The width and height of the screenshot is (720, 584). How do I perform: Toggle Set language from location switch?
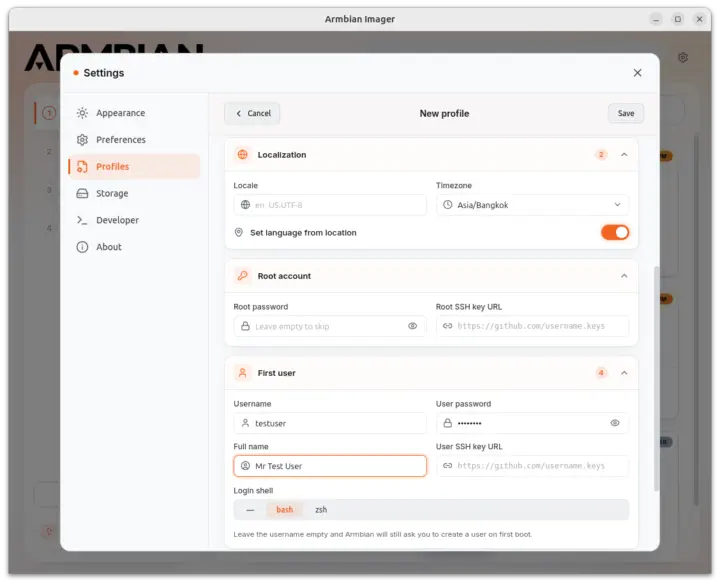coord(615,232)
